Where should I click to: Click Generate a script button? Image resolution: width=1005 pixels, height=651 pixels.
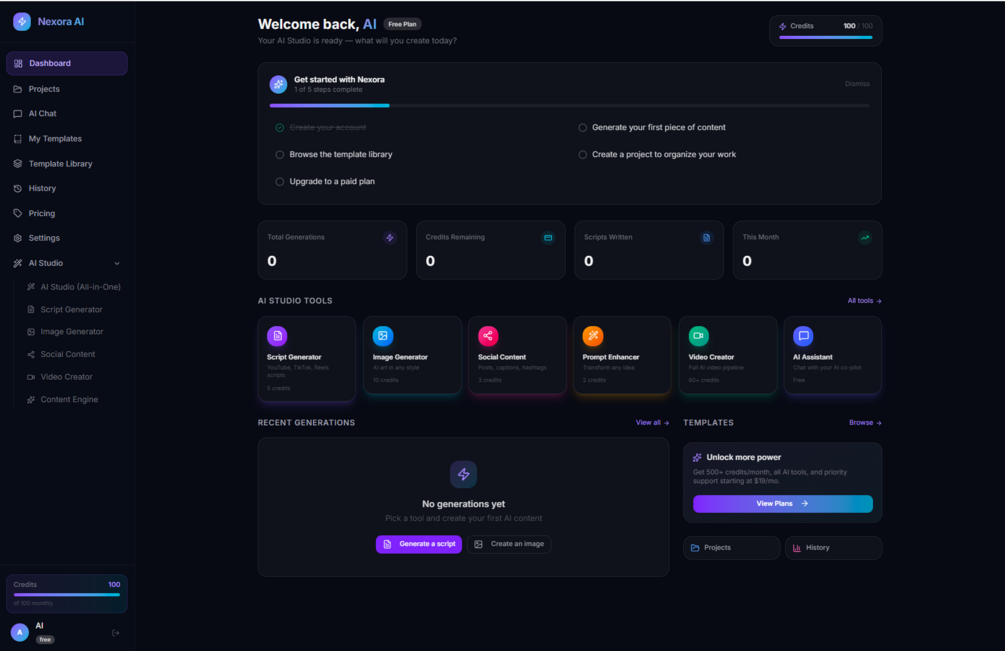click(419, 544)
